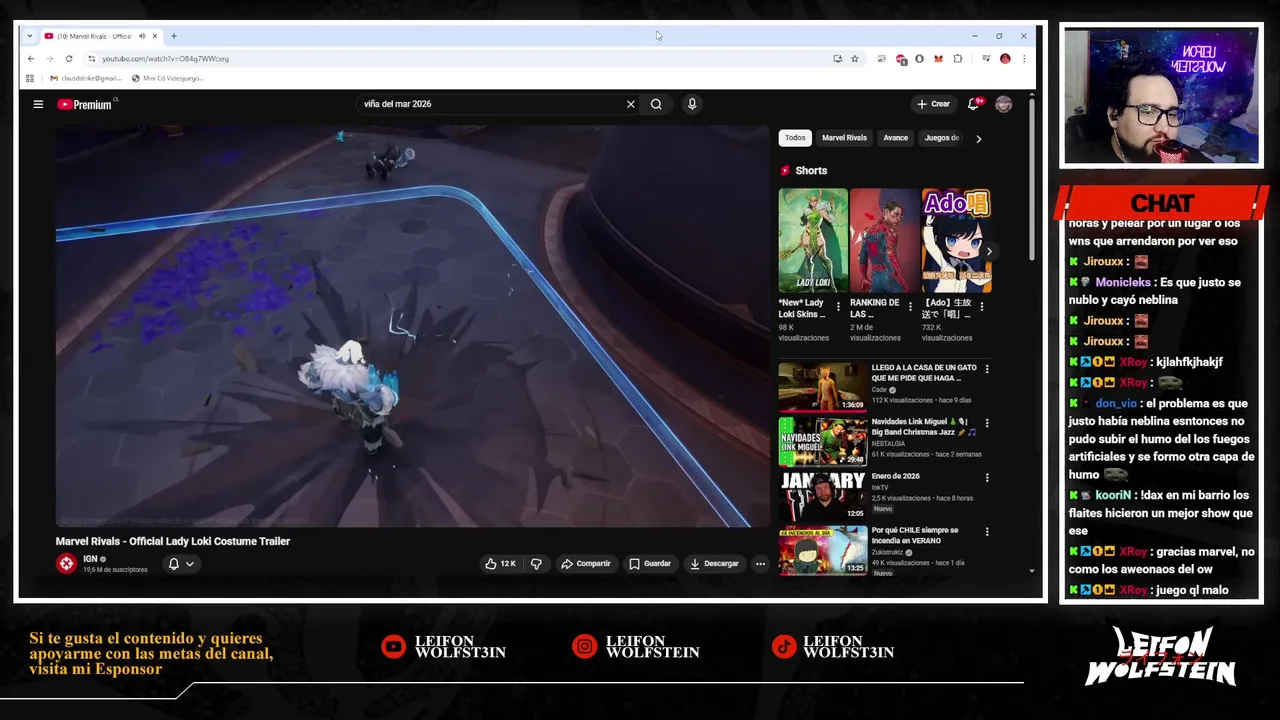Open the IGN channel avatar

(66, 563)
